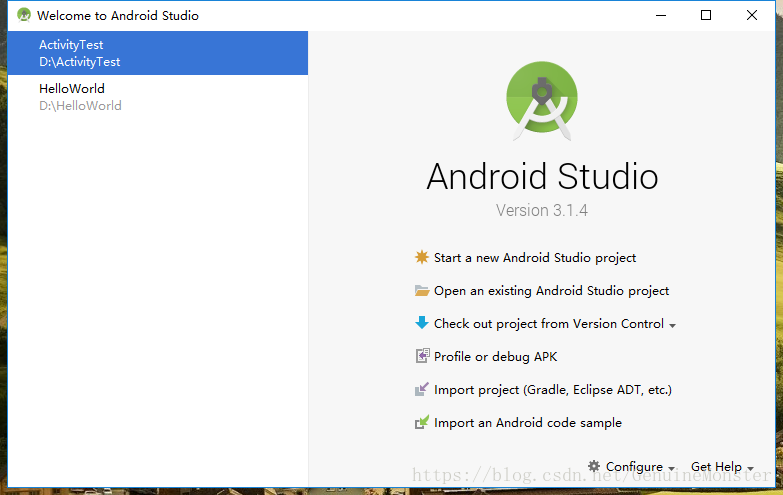The height and width of the screenshot is (495, 783).
Task: Click the D:\HelloWorld path text
Action: click(80, 105)
